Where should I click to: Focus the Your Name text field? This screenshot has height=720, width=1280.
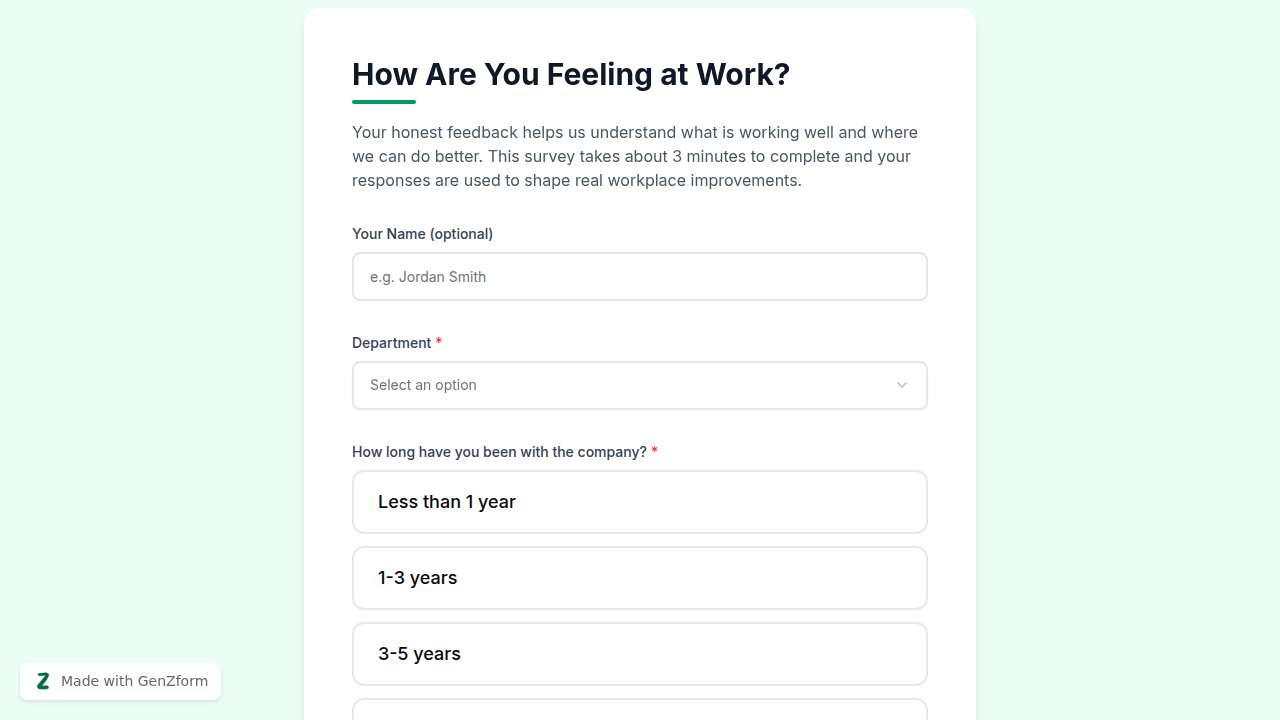click(x=640, y=277)
